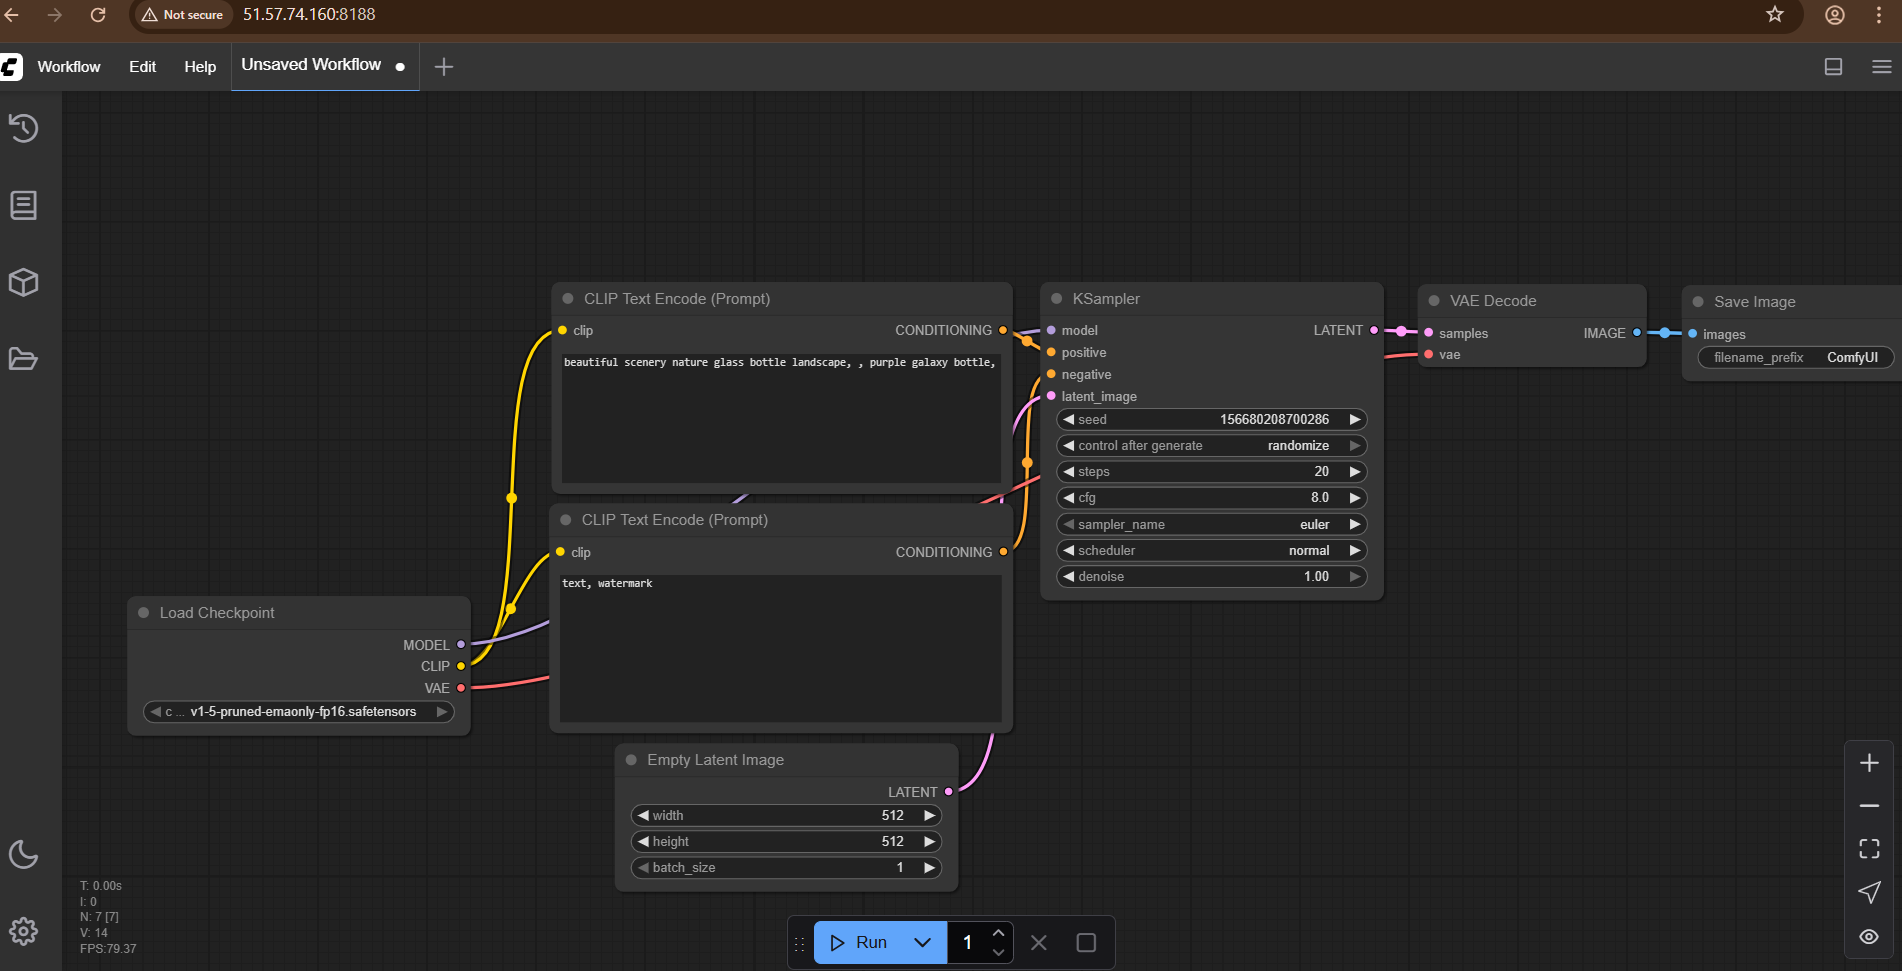Open the scheduler normal dropdown

click(x=1211, y=551)
